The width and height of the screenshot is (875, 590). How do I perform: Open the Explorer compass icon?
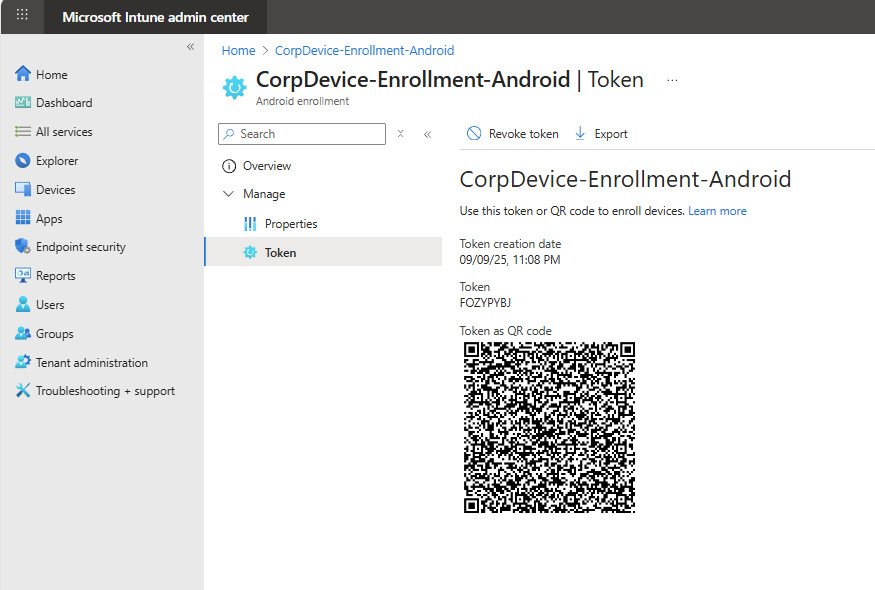[x=23, y=161]
